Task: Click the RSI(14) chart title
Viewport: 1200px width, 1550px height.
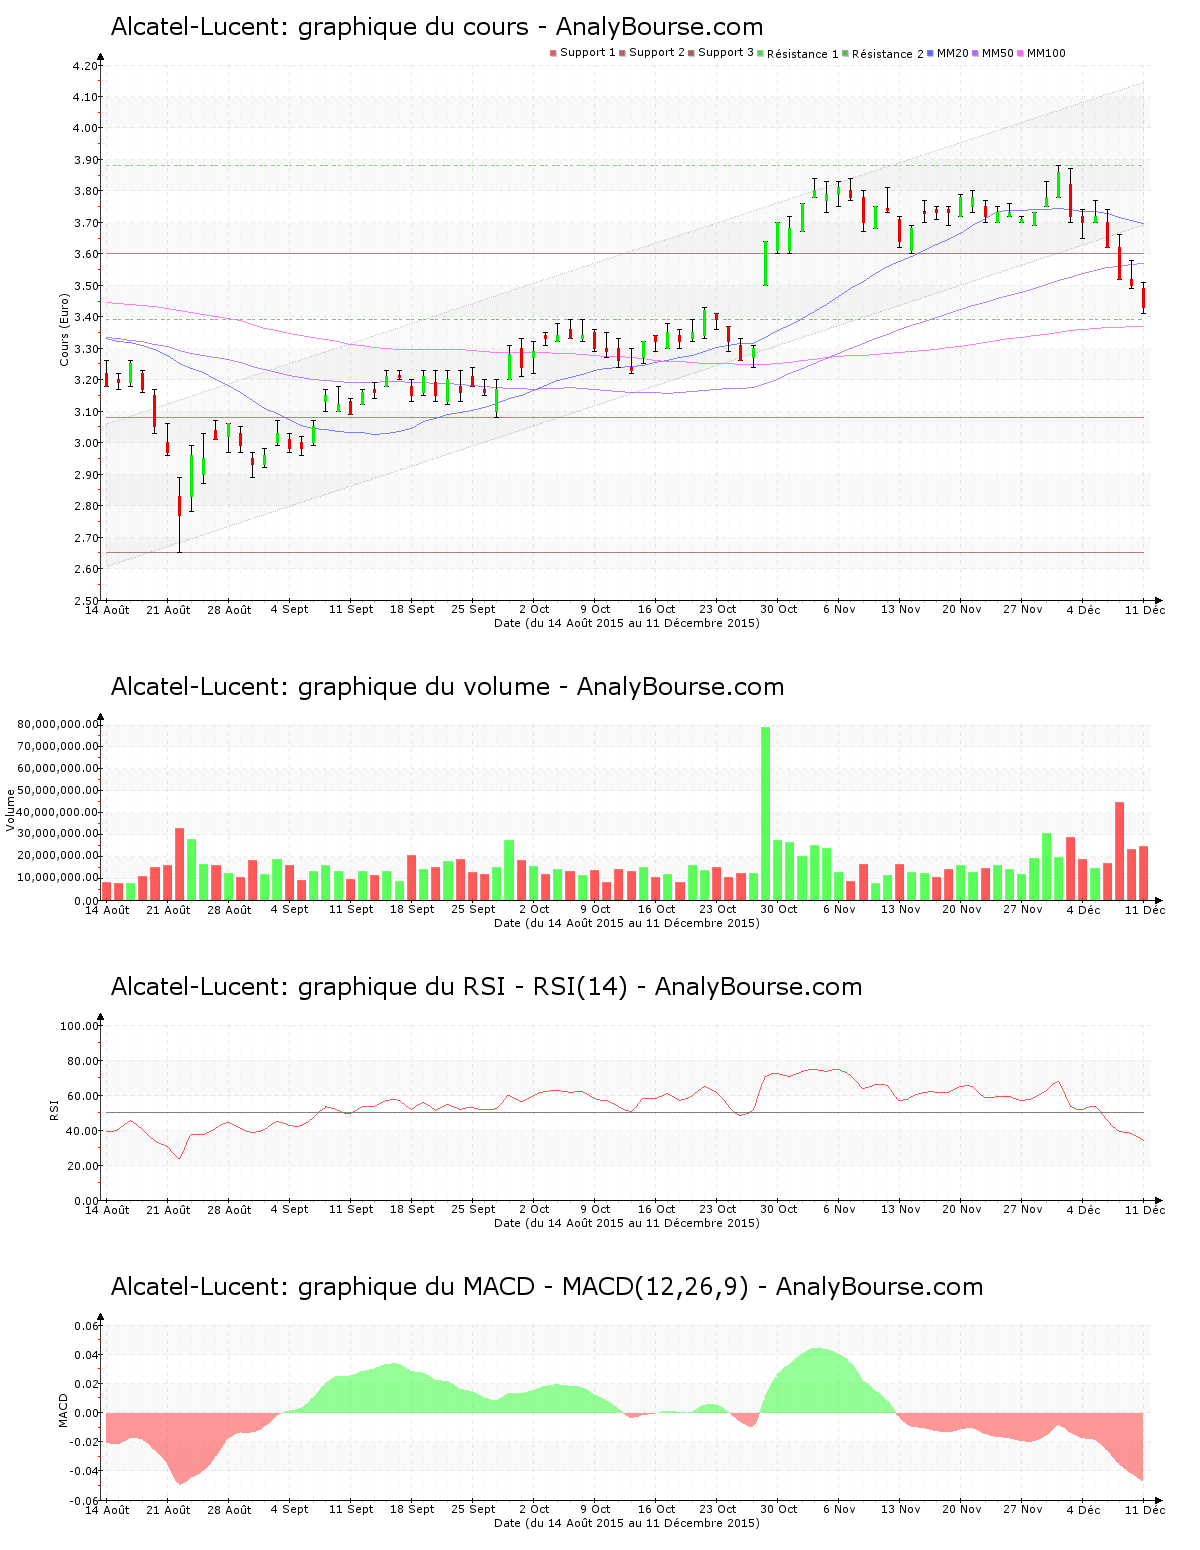Action: (486, 987)
